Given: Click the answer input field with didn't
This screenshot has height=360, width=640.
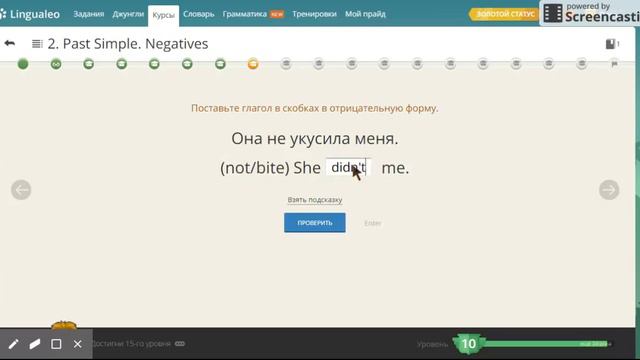Looking at the screenshot, I should pyautogui.click(x=348, y=167).
